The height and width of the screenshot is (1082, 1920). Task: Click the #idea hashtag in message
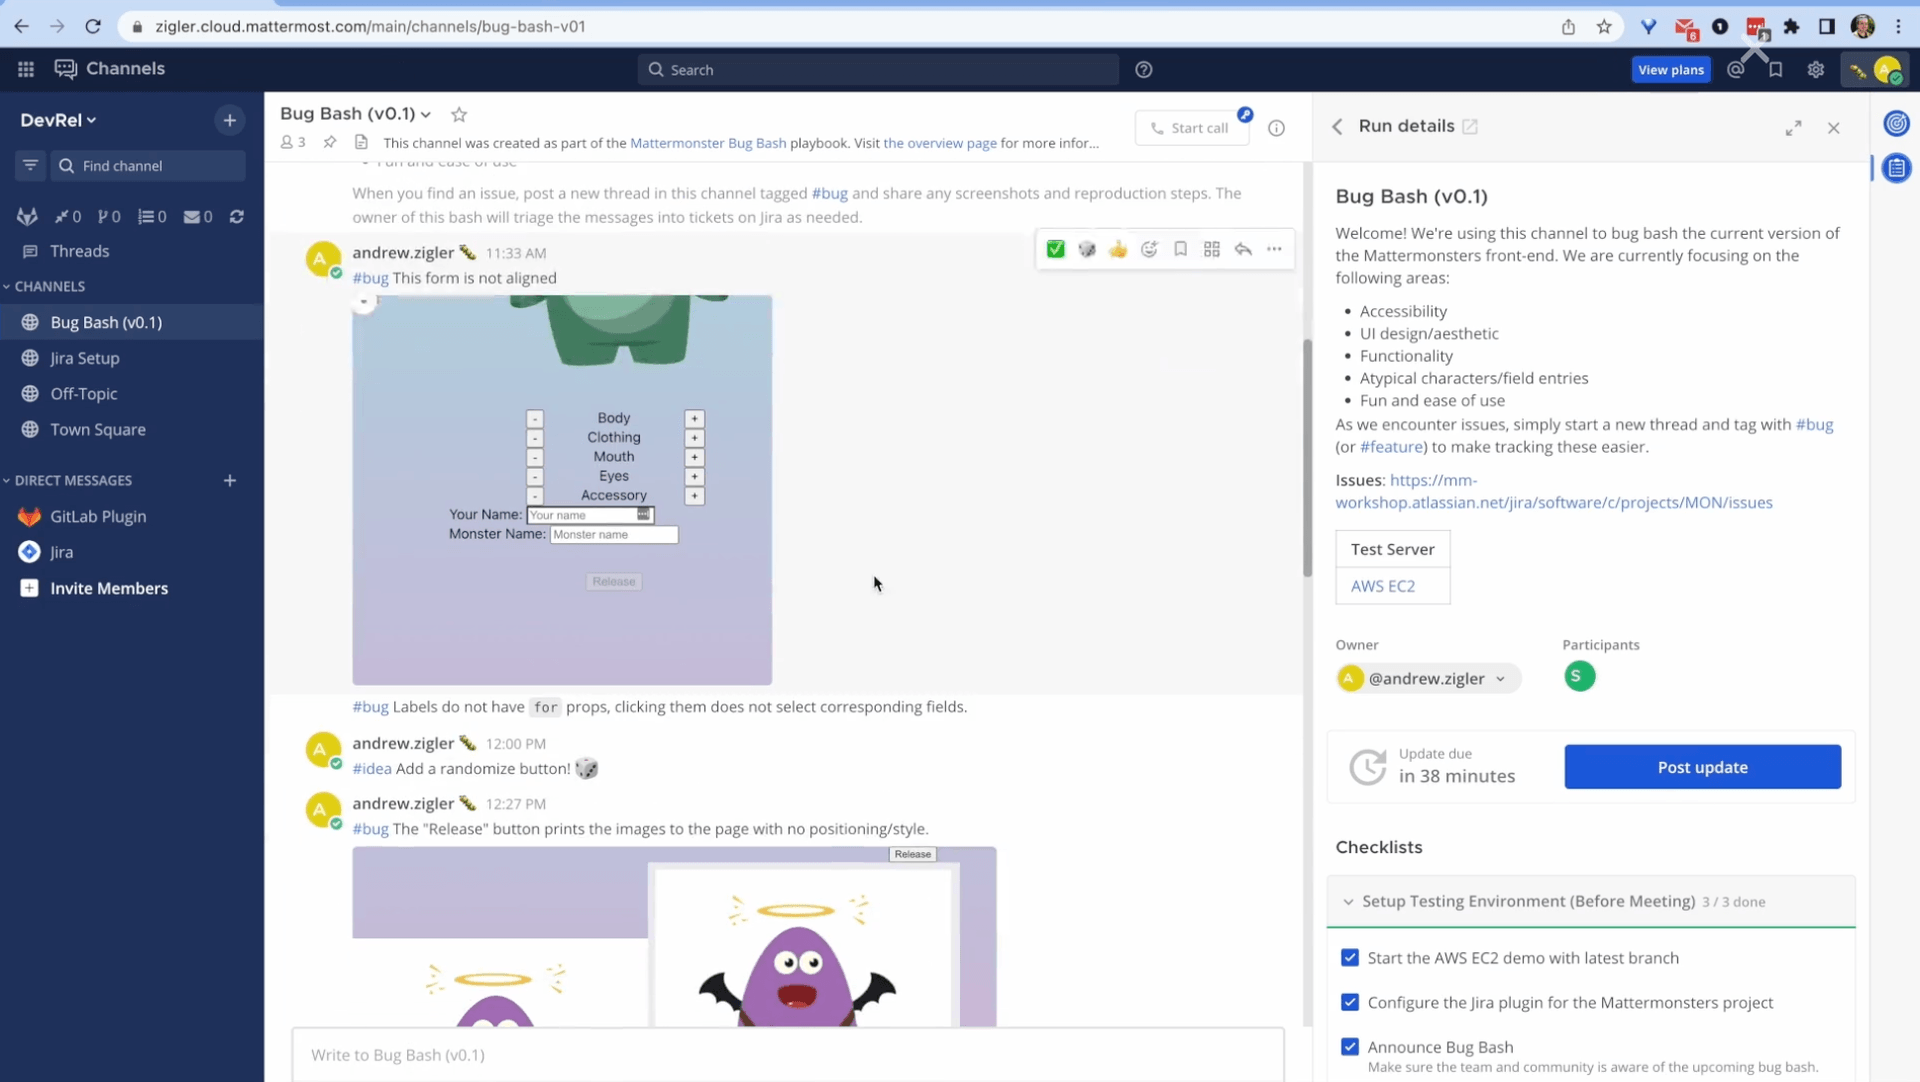(372, 769)
